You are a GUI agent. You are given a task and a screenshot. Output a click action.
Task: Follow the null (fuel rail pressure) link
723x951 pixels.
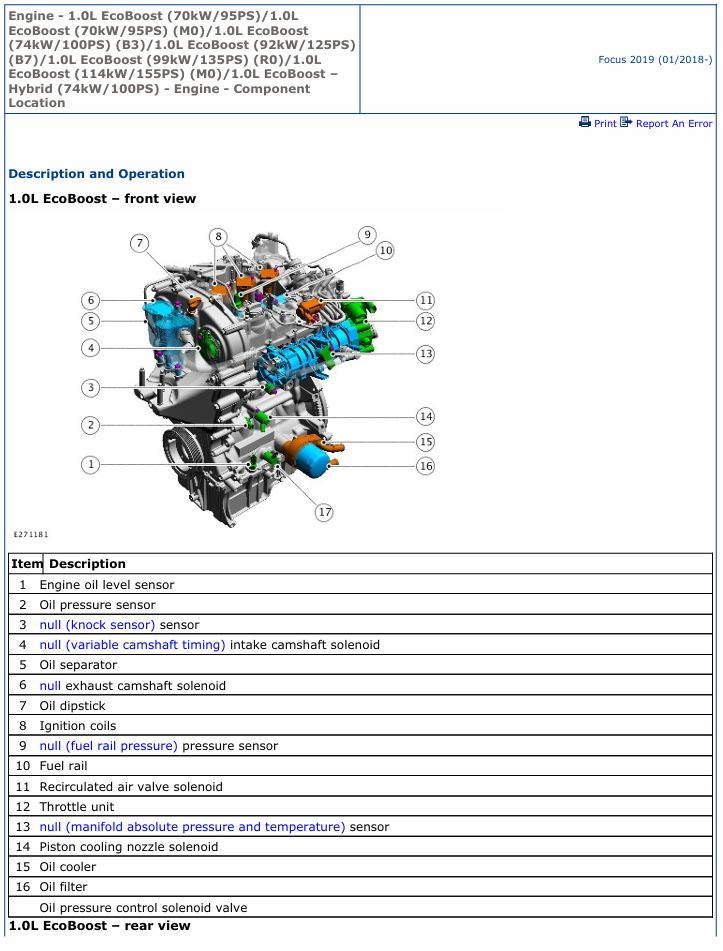click(109, 745)
